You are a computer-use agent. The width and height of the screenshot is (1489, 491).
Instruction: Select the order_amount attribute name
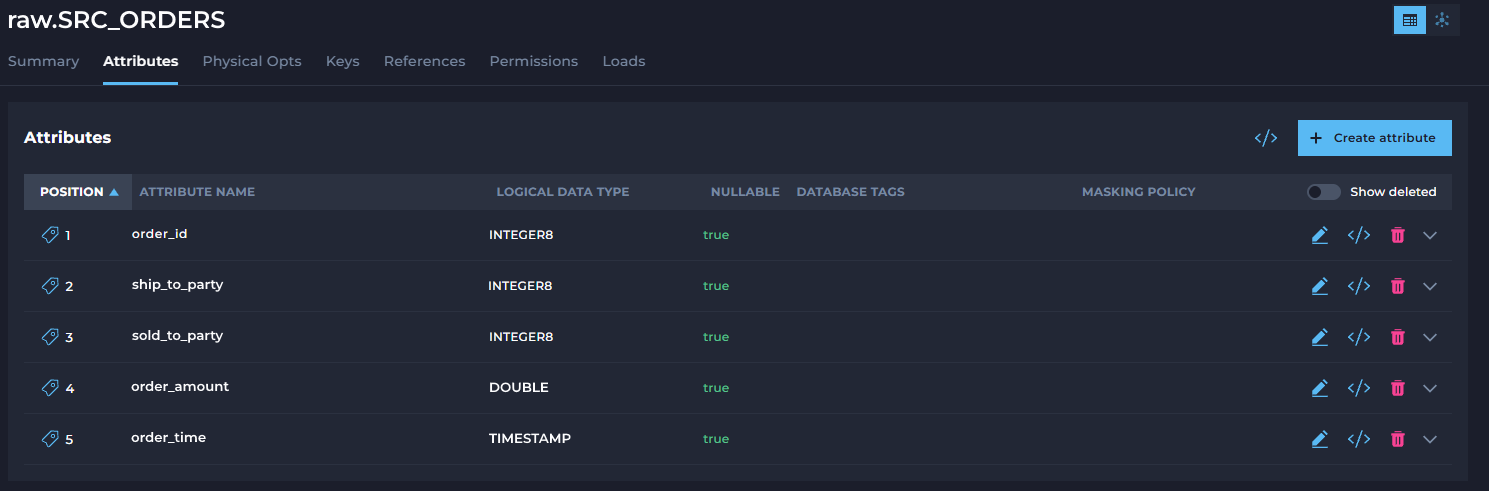(180, 387)
